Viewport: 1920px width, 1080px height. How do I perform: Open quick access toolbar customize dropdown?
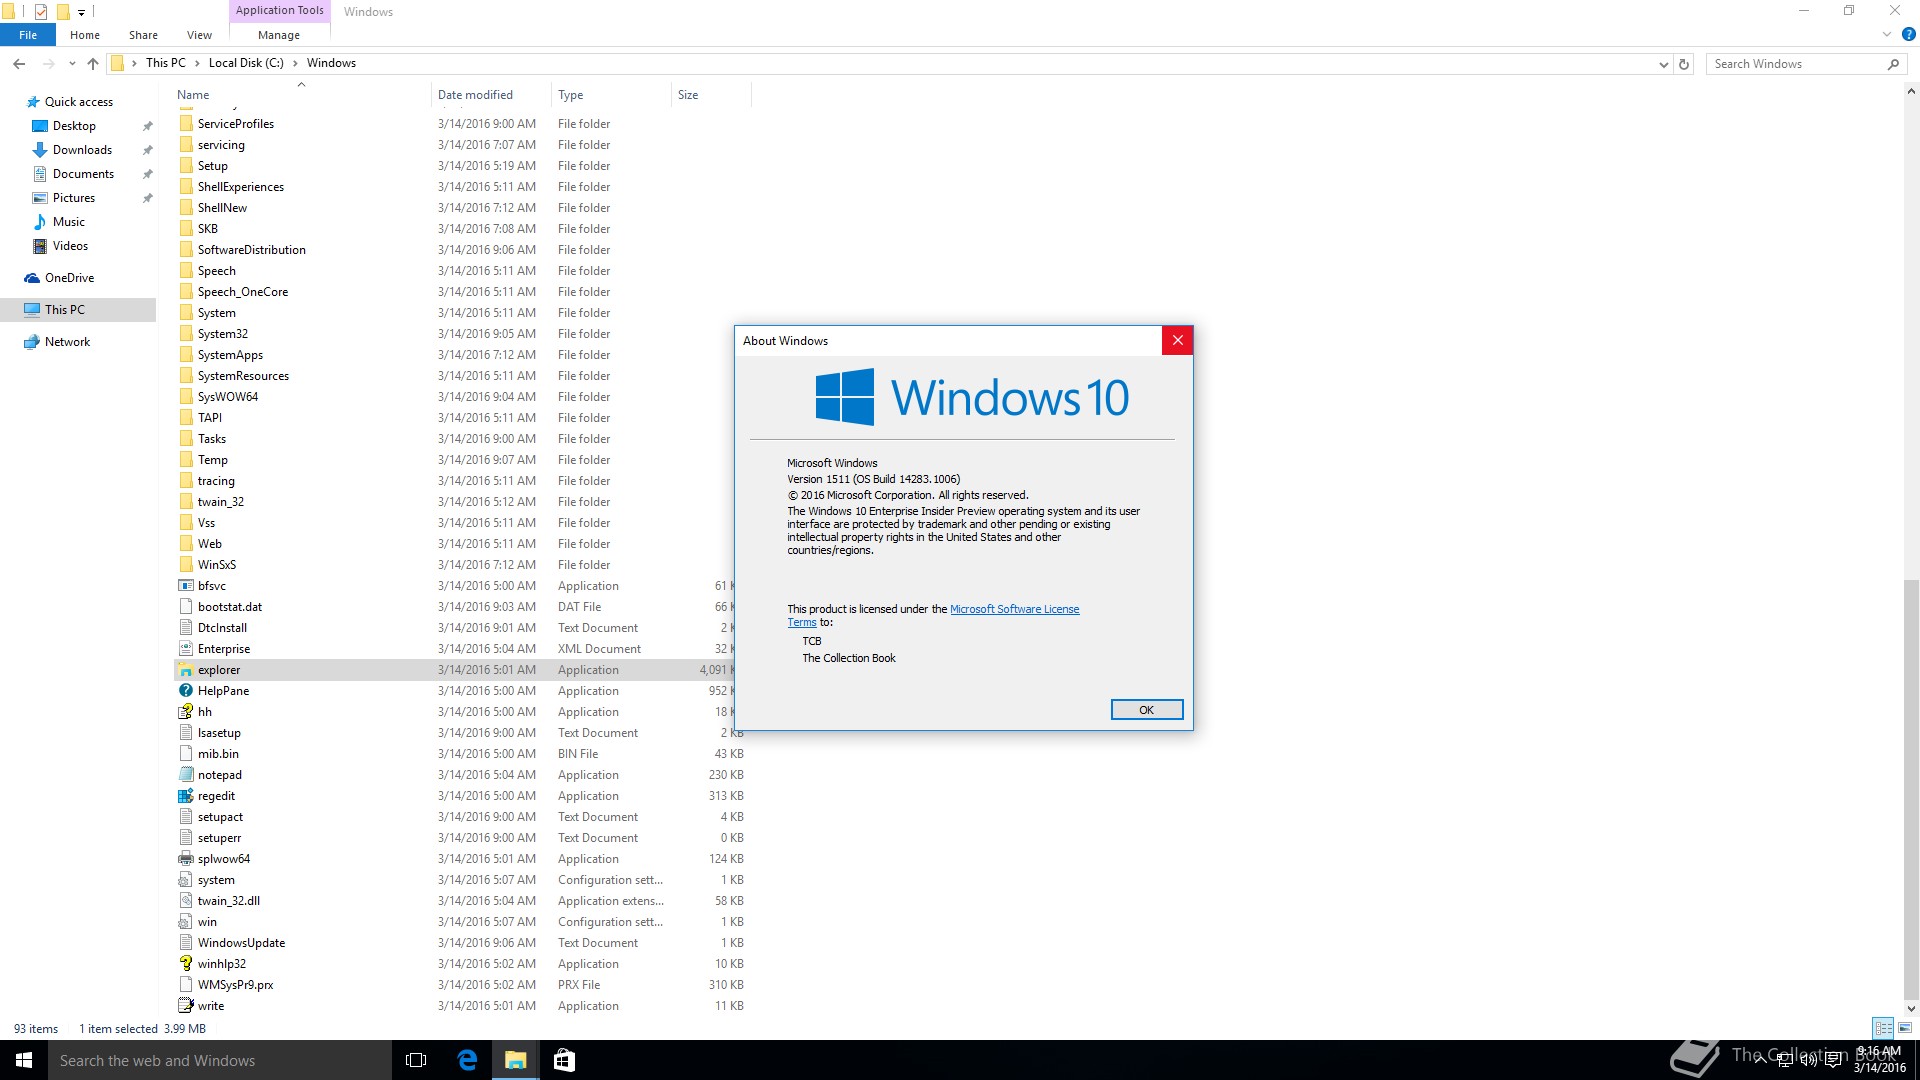pos(82,13)
